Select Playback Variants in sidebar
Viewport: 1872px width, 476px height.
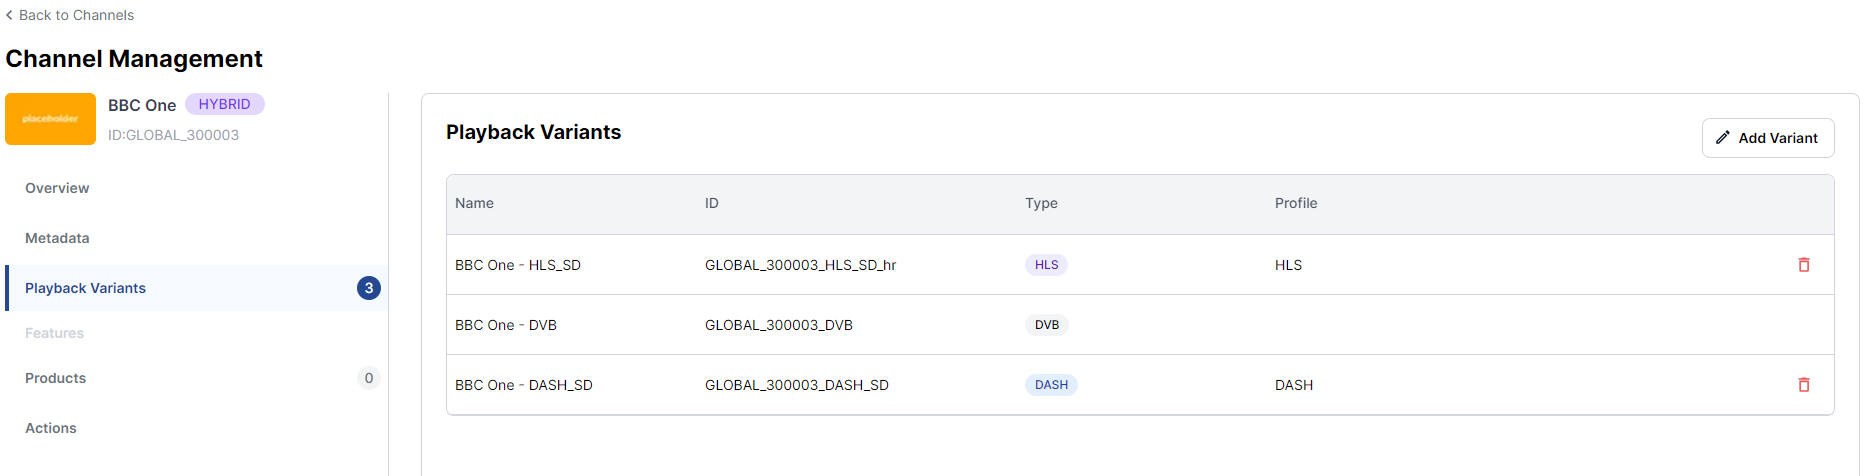pyautogui.click(x=85, y=288)
